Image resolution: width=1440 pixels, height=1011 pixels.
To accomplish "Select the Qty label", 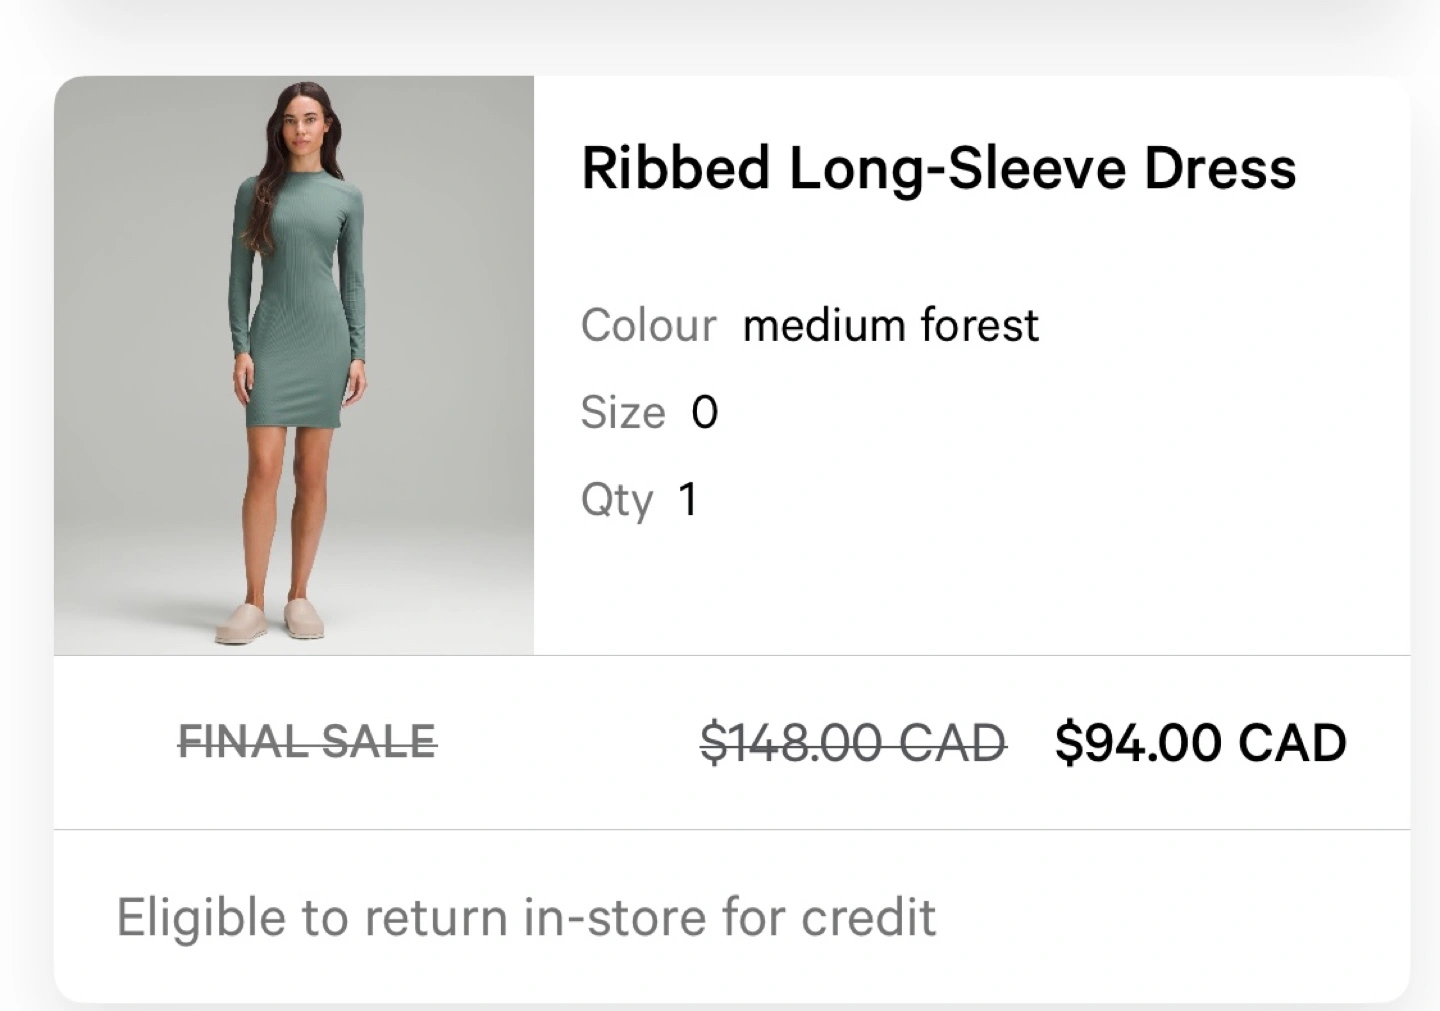I will pos(616,499).
